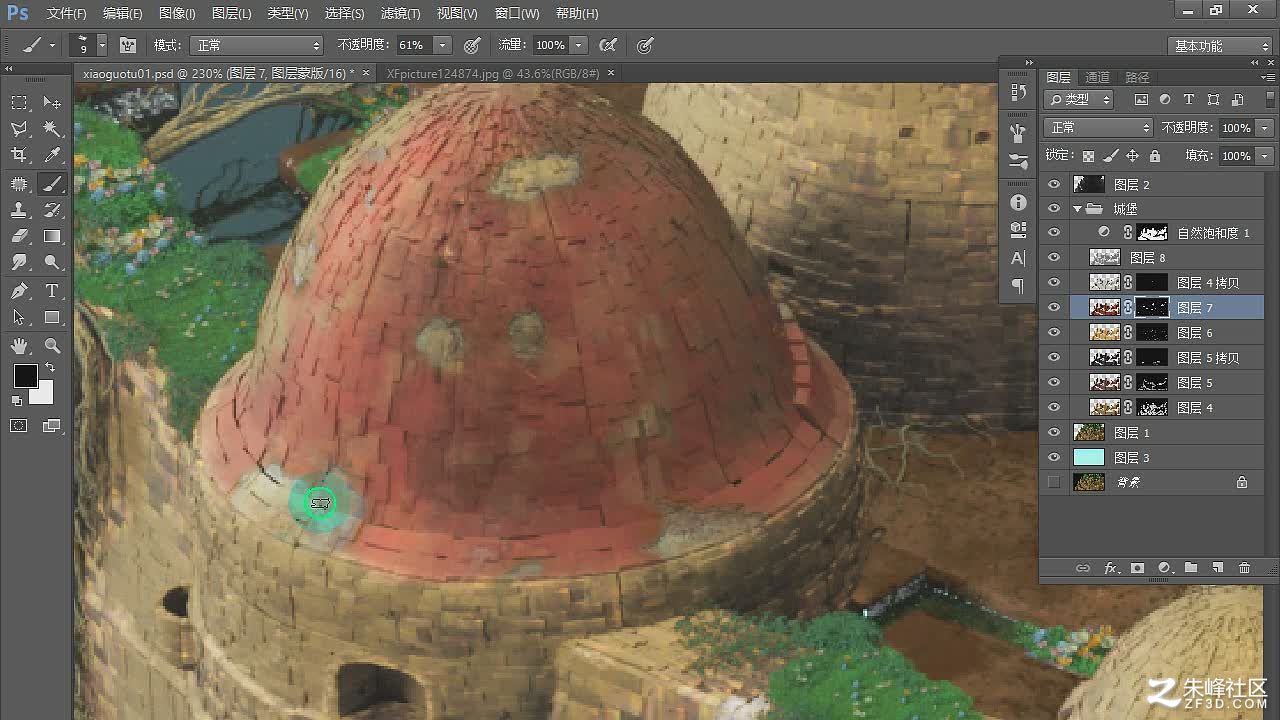Toggle lock transparent pixels checkerboard
This screenshot has height=720, width=1280.
pos(1089,156)
